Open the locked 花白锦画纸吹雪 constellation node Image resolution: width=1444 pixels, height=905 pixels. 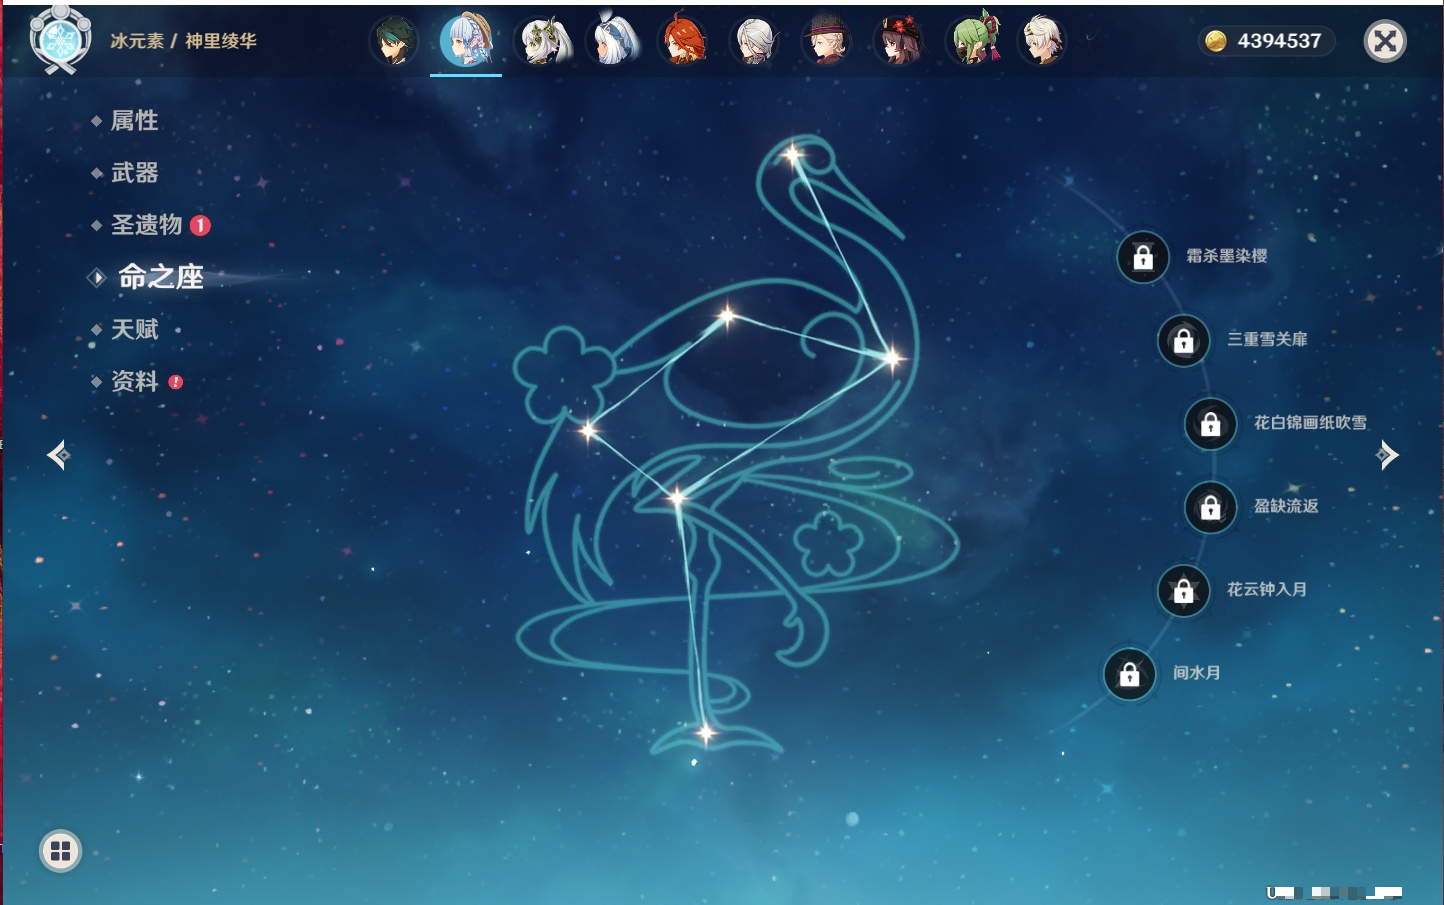click(x=1210, y=424)
